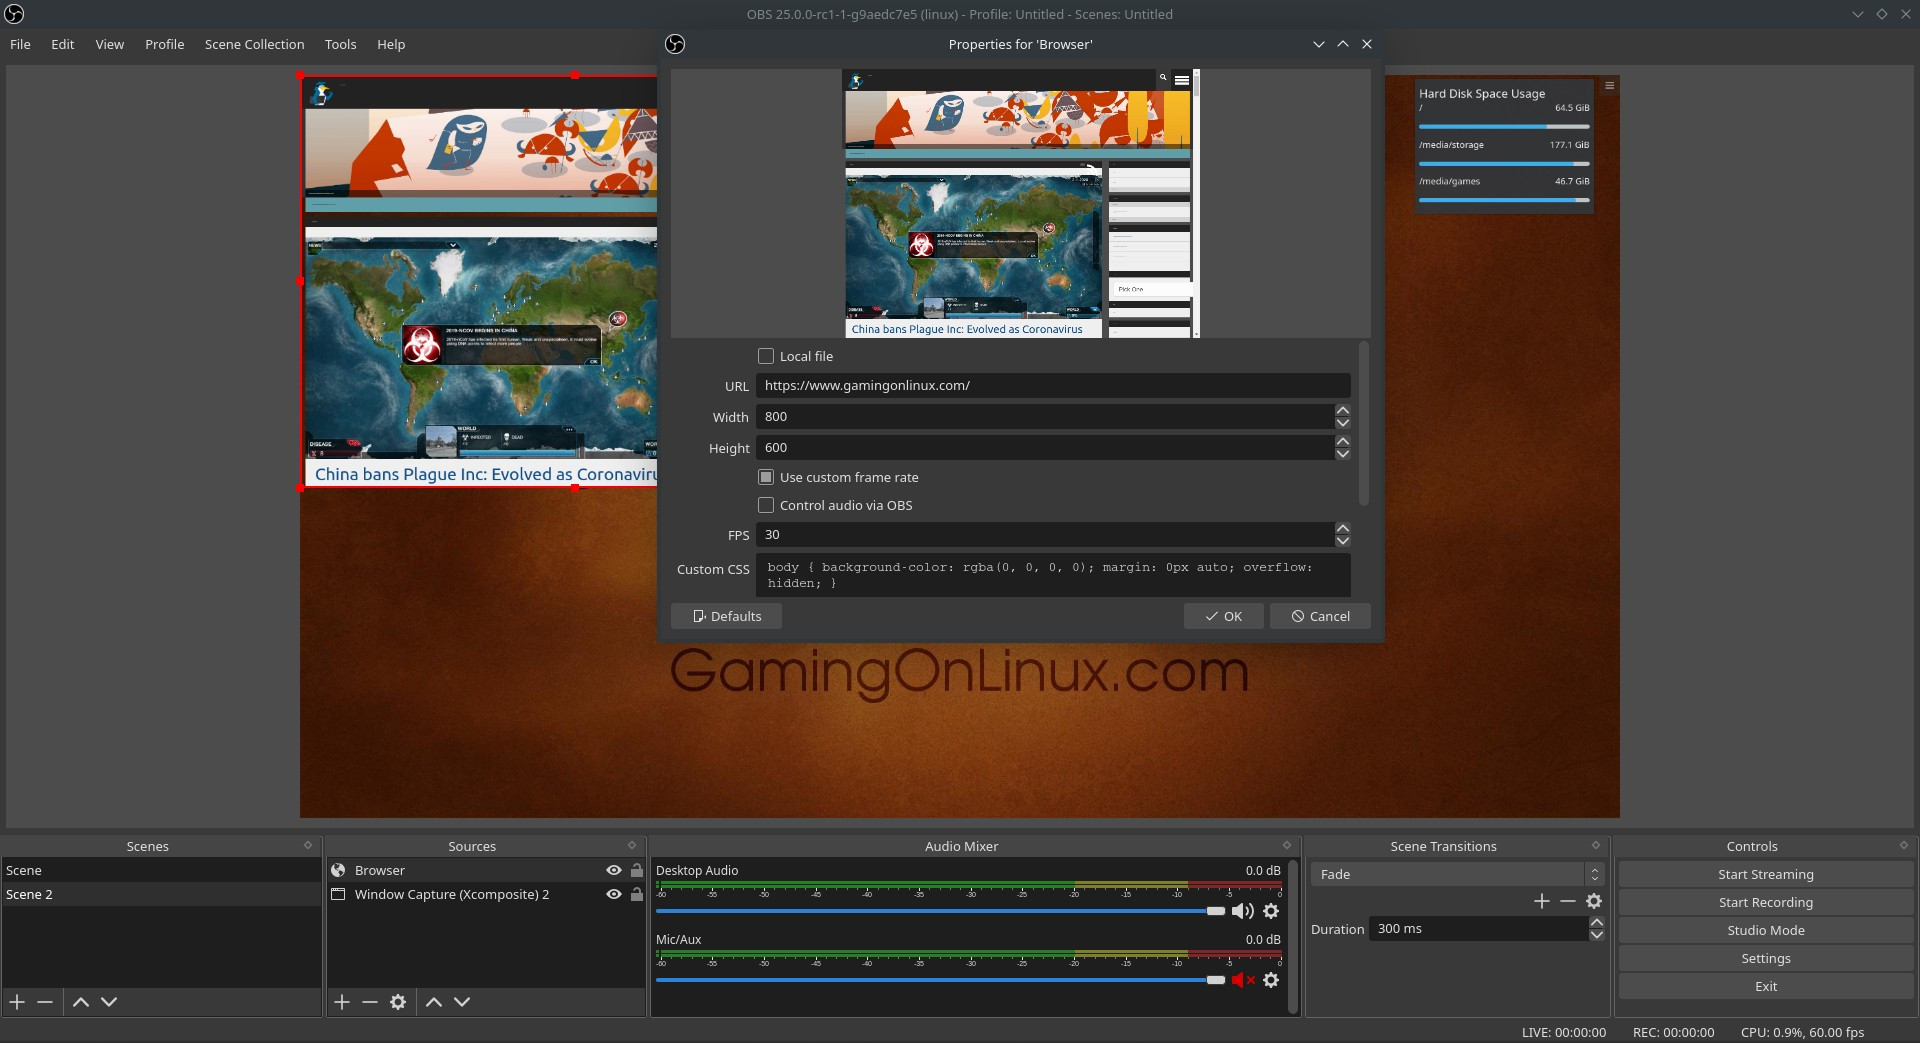Screen dimensions: 1920x1043
Task: Hide the Browser source with eye icon
Action: (x=614, y=870)
